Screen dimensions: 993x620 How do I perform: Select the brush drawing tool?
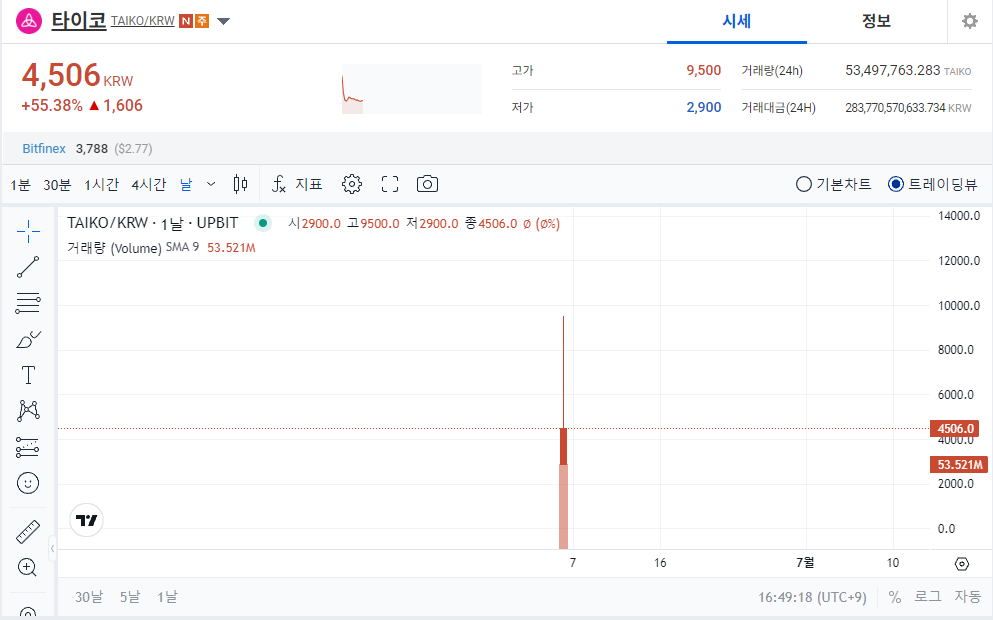coord(28,339)
